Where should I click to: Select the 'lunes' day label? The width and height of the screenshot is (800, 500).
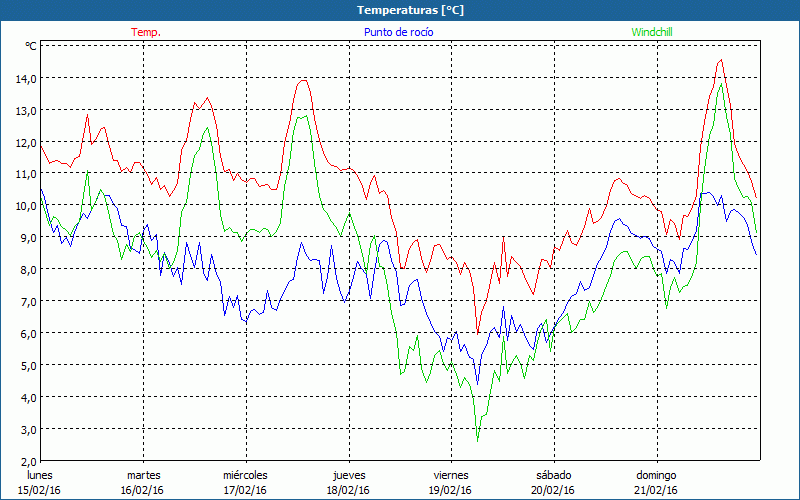pos(40,475)
